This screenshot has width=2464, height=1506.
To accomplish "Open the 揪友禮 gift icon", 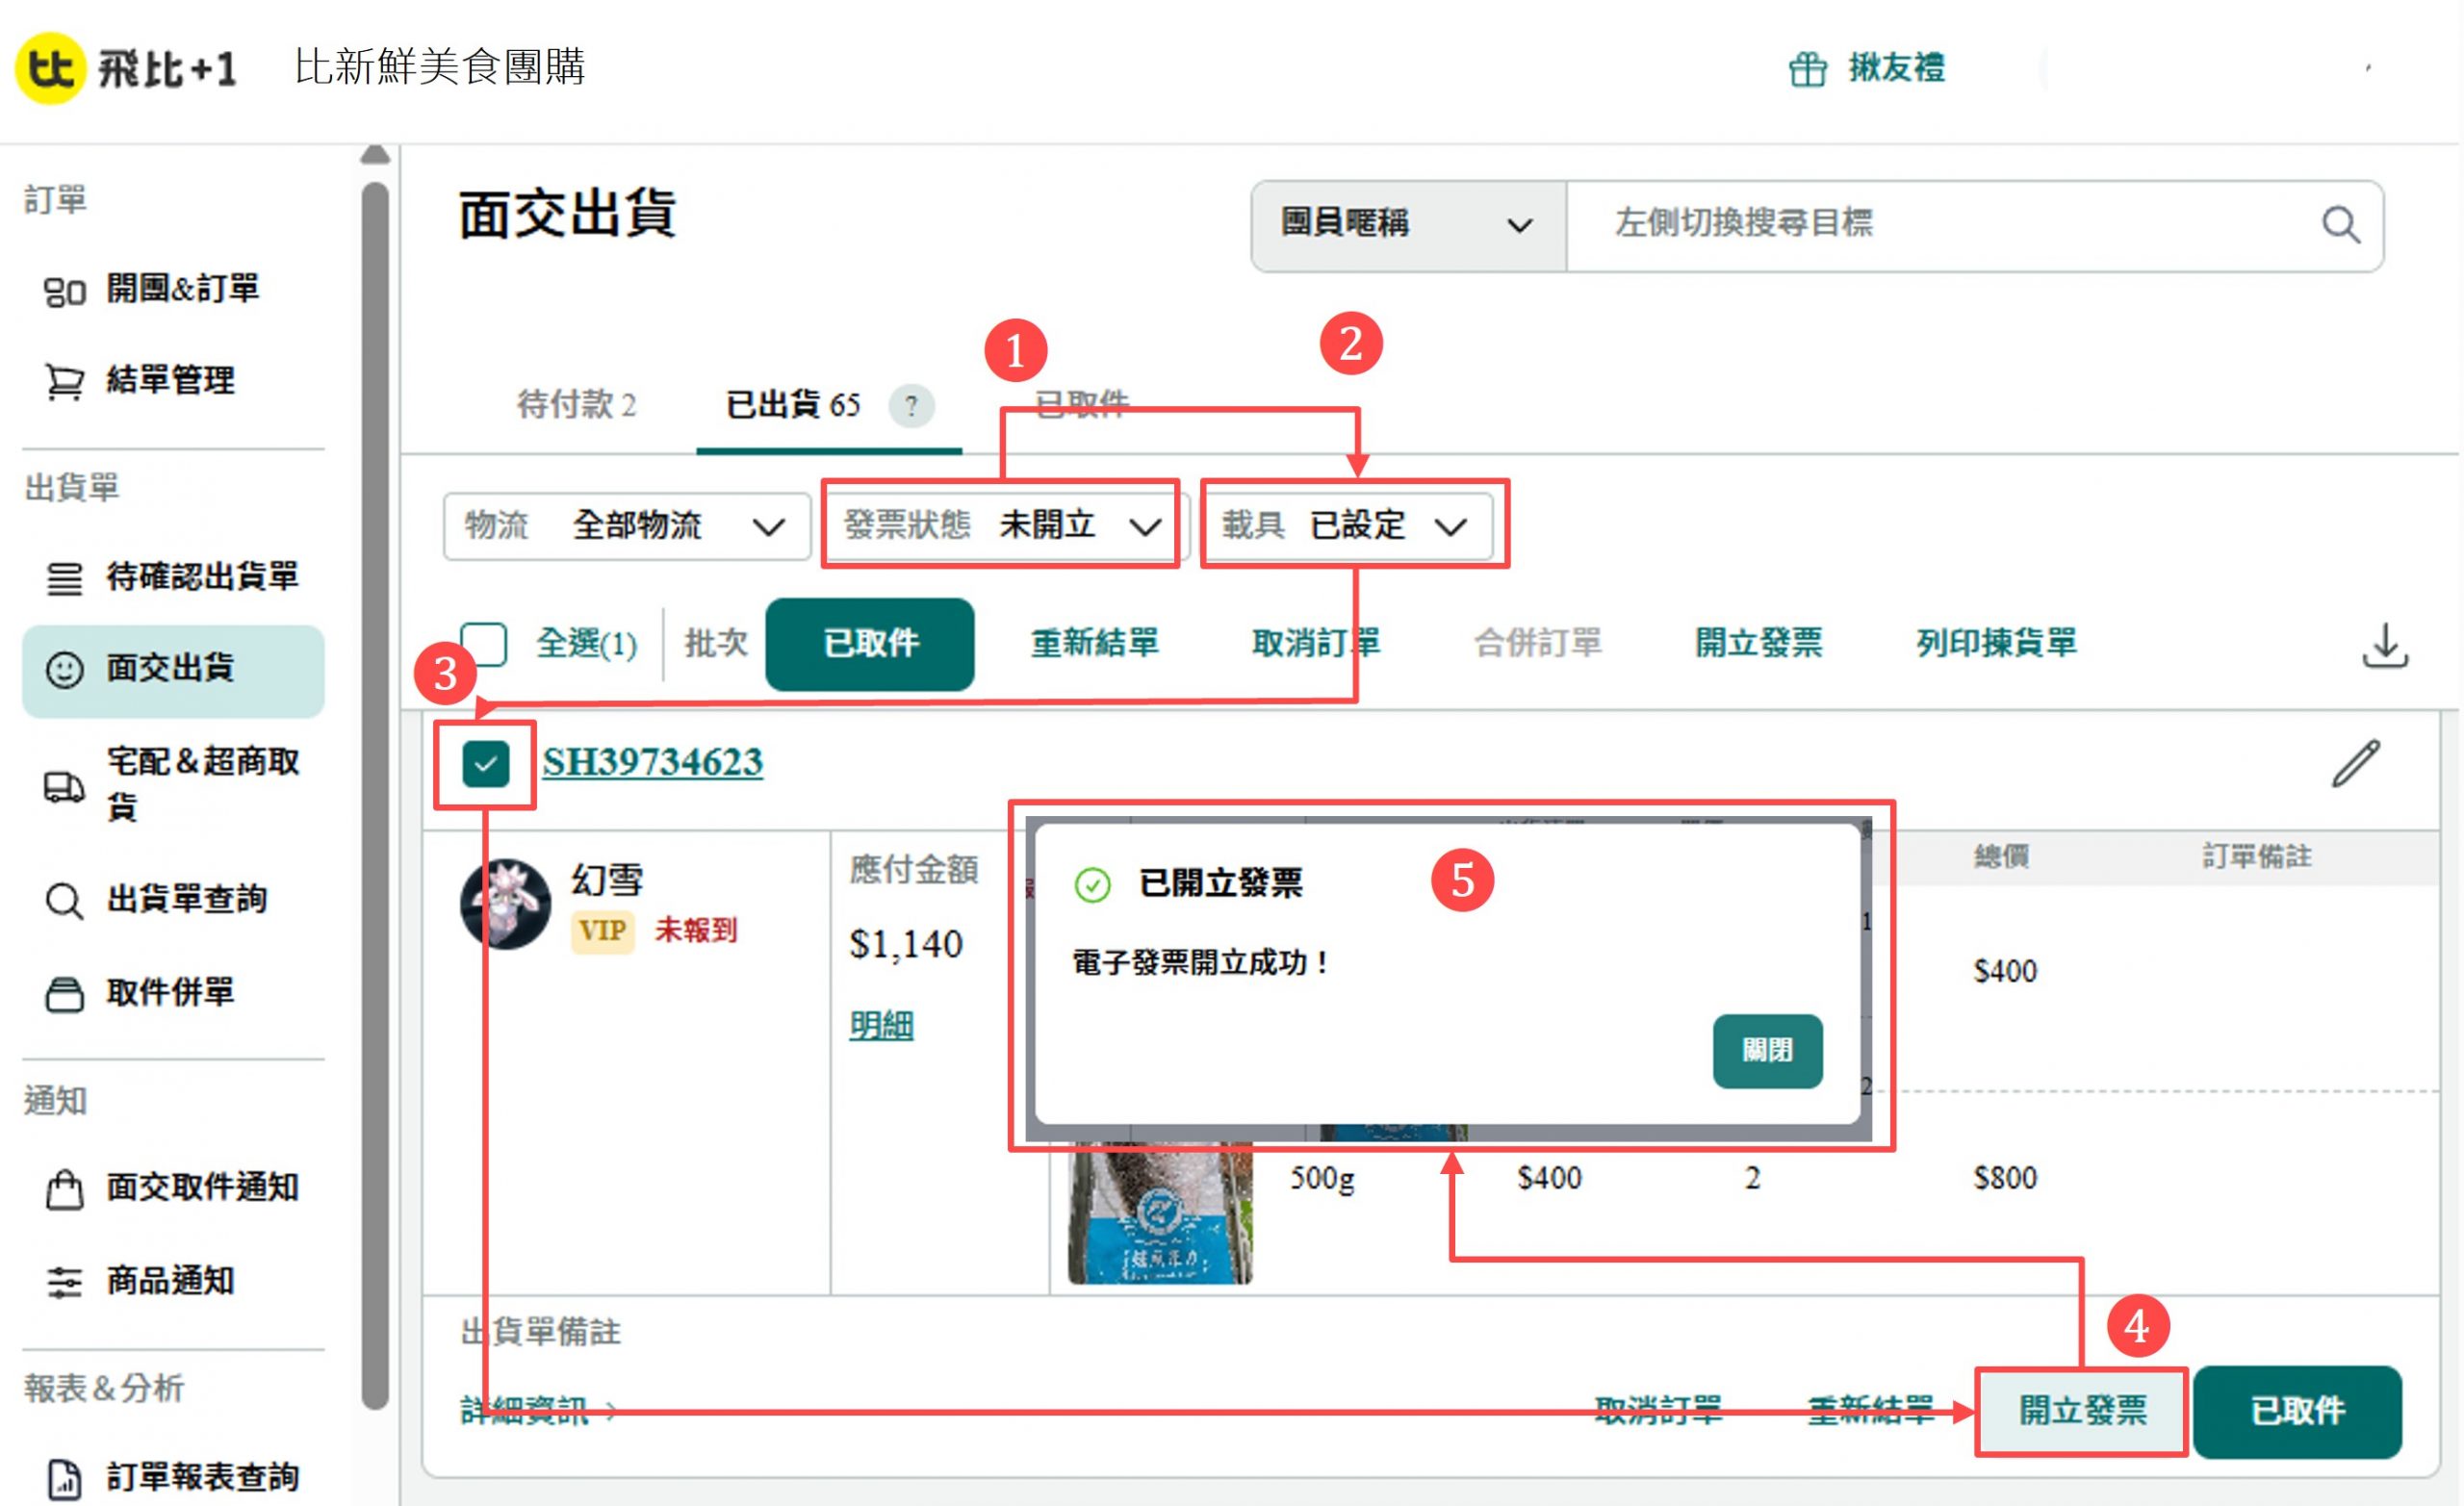I will click(1807, 69).
